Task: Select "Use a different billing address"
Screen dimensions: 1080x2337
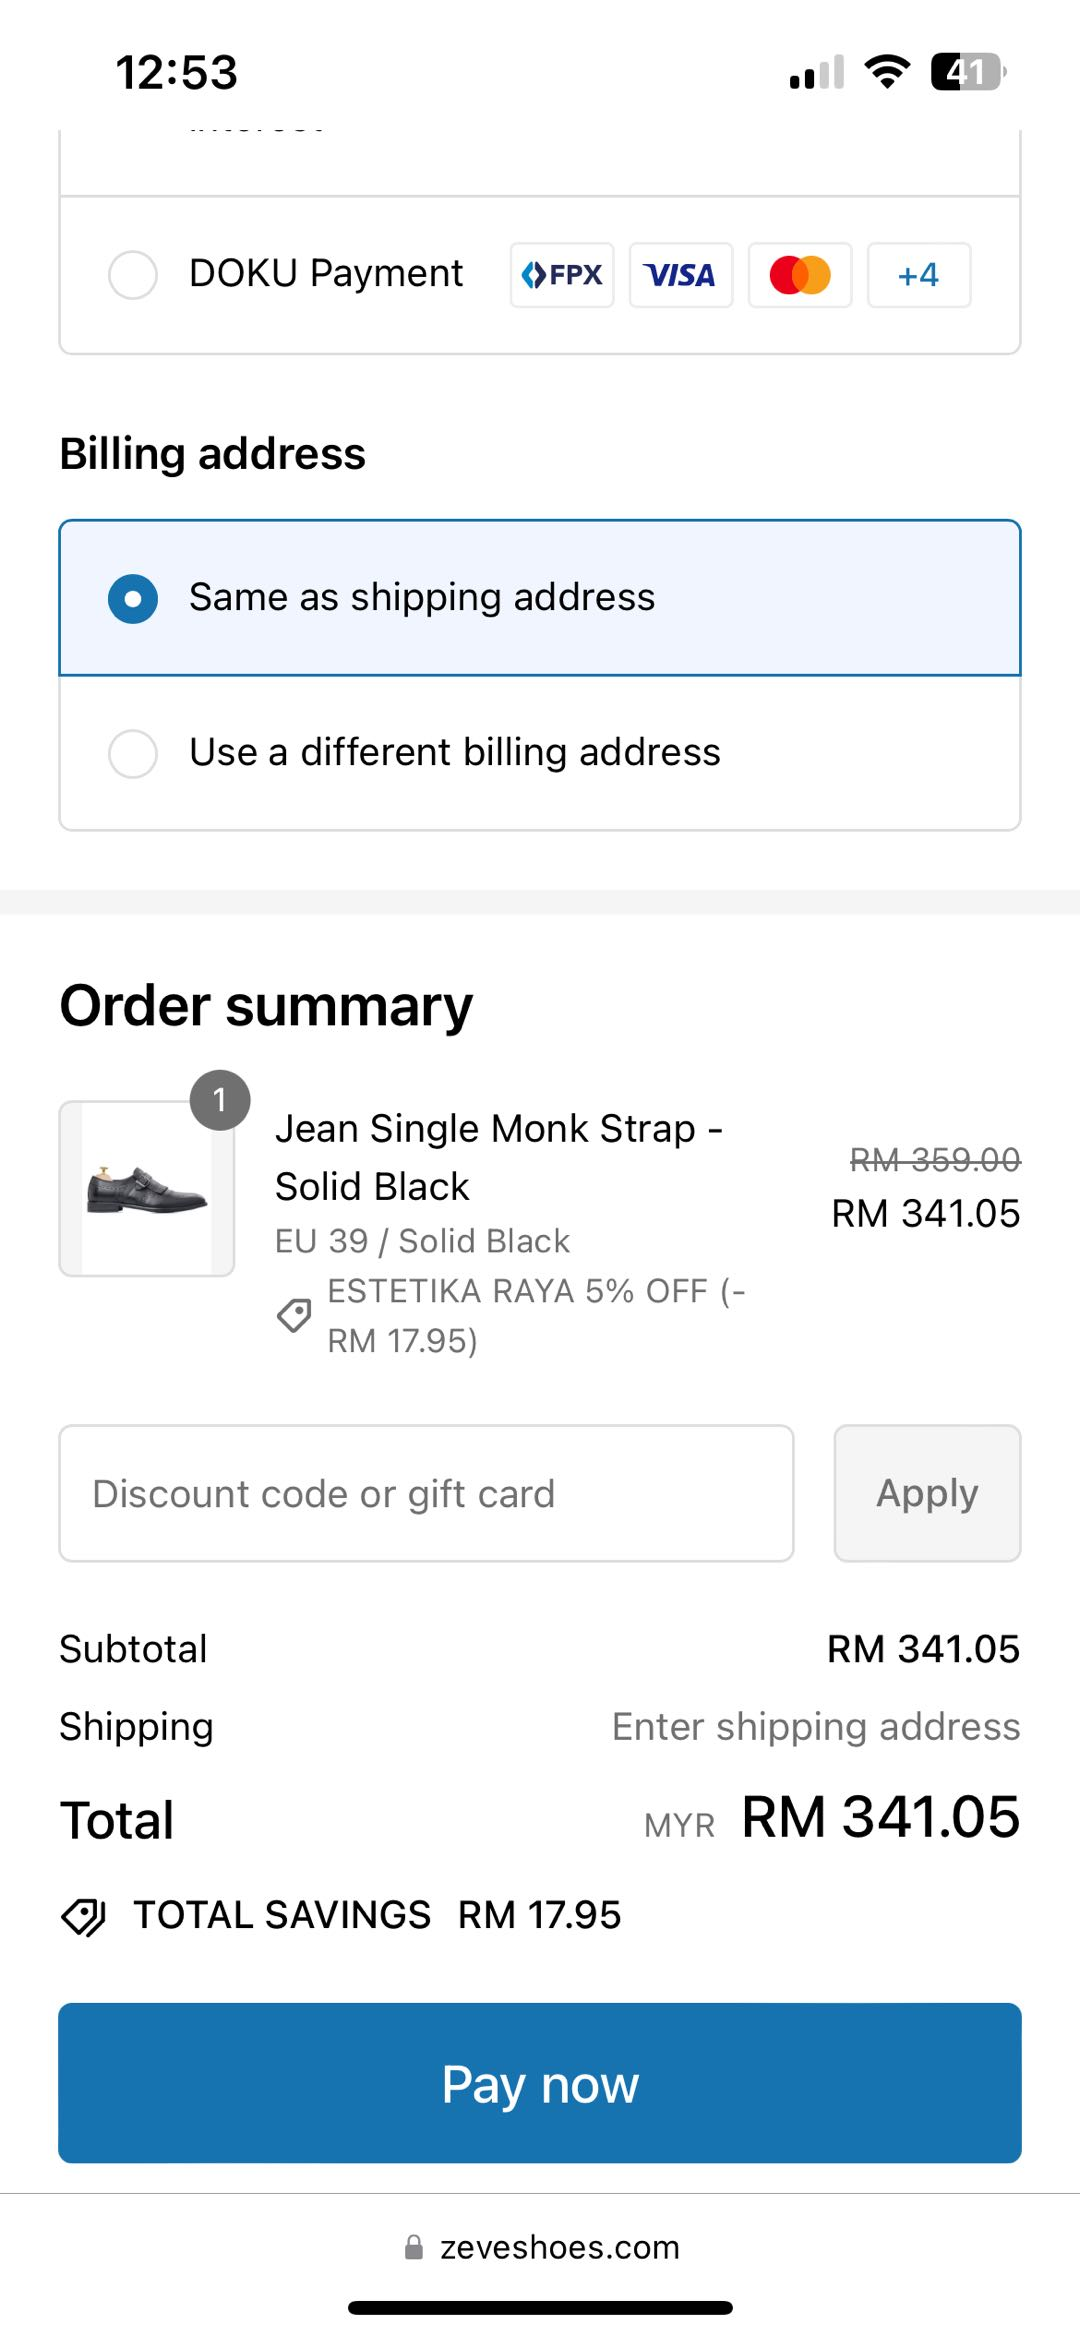Action: tap(132, 755)
